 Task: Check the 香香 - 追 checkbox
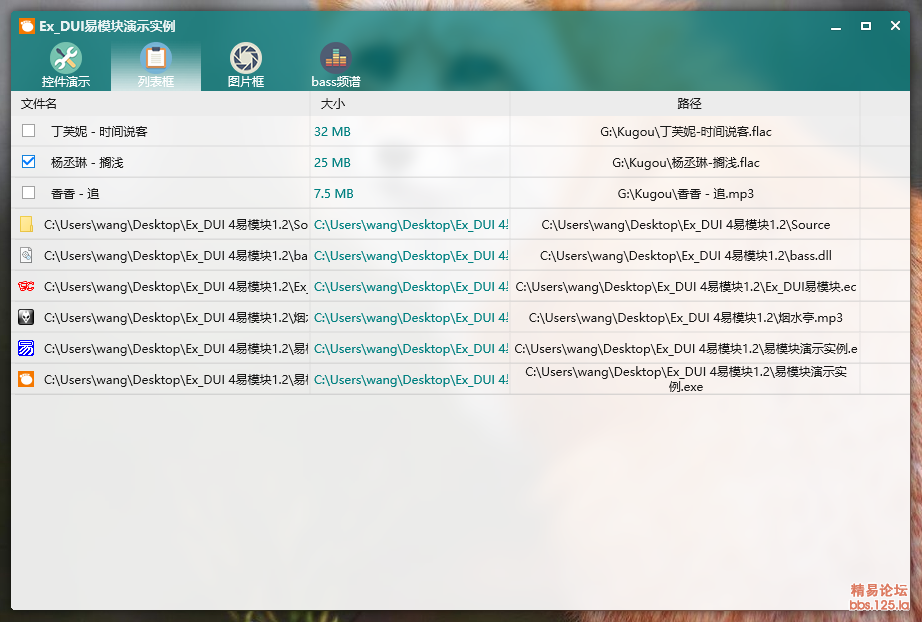click(28, 193)
